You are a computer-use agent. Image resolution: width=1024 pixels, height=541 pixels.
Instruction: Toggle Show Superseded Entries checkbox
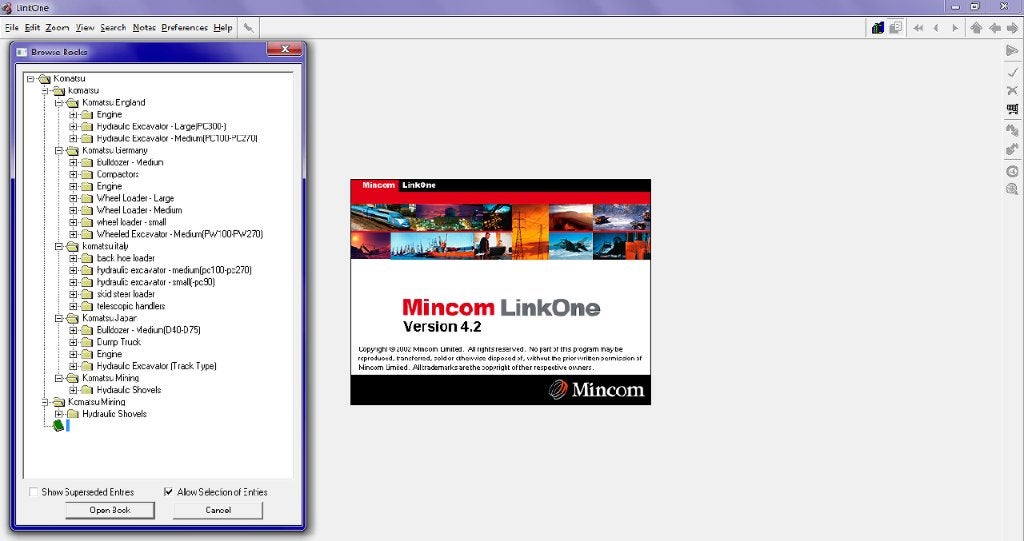(33, 492)
